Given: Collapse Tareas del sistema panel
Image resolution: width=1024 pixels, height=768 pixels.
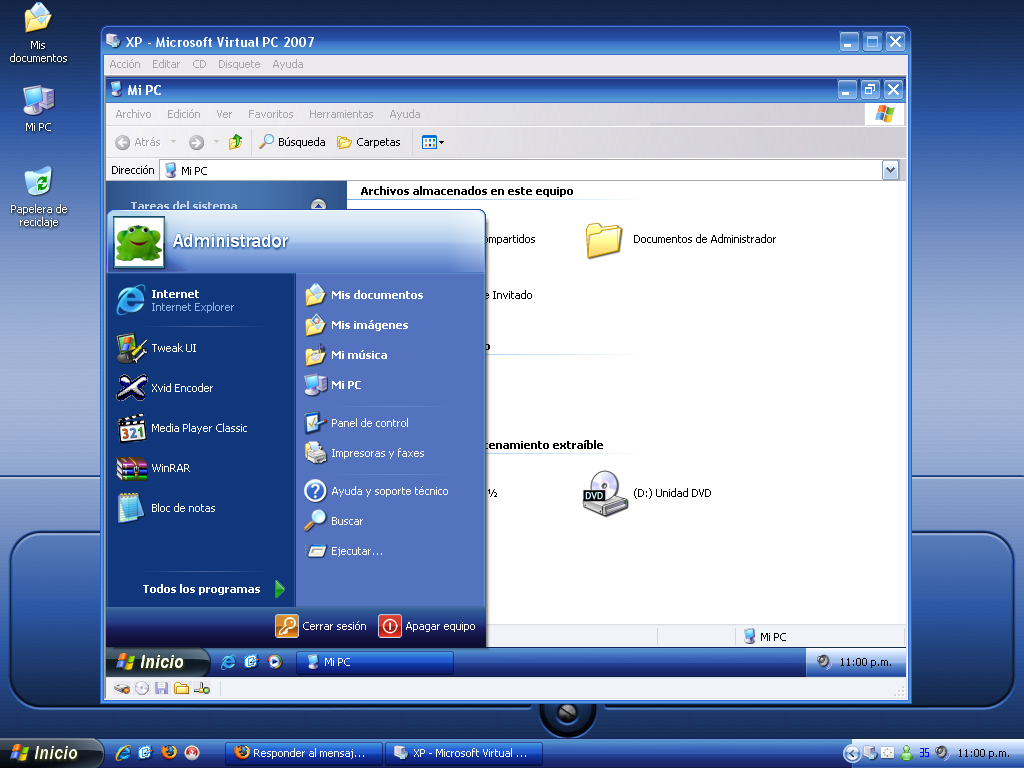Looking at the screenshot, I should click(x=318, y=205).
